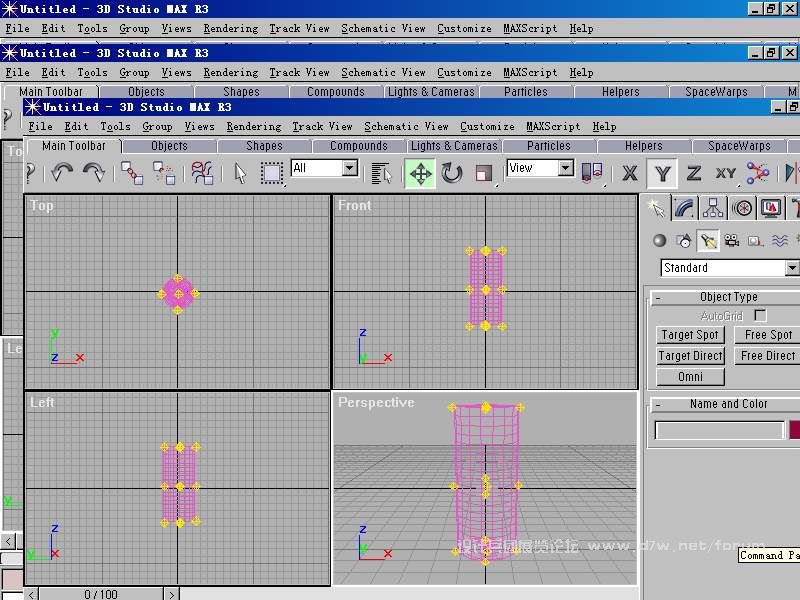Click time slider right arrow
The width and height of the screenshot is (800, 600).
click(171, 594)
